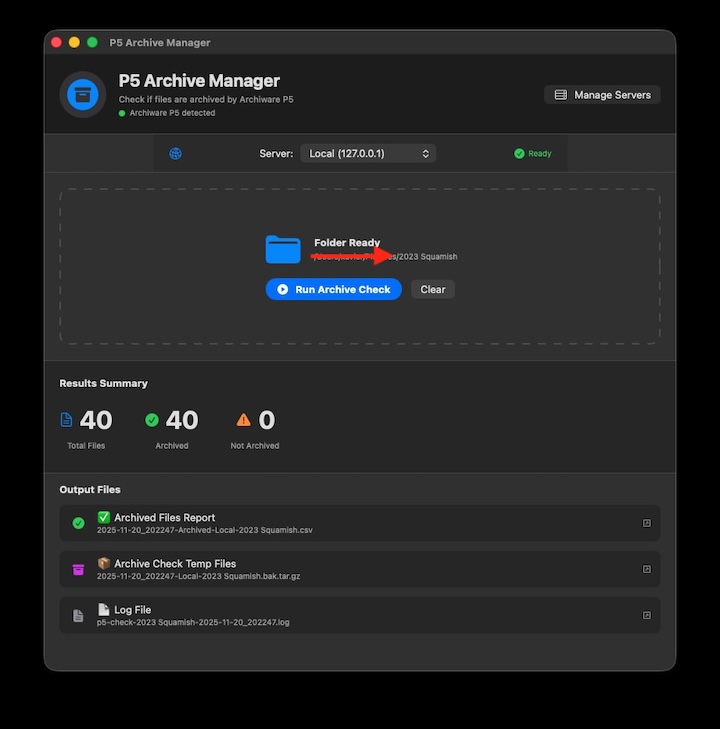
Task: Open the Server dropdown Local (127.0.0.1)
Action: point(369,154)
